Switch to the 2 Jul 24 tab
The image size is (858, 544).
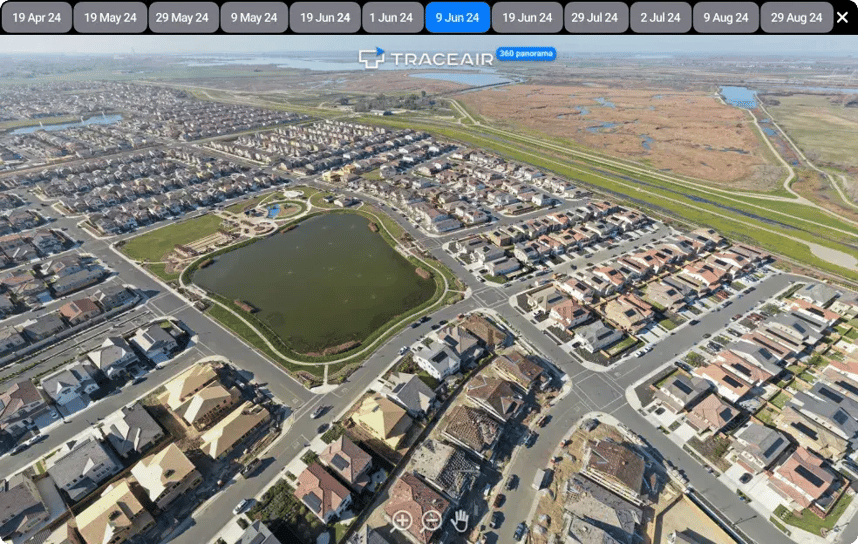click(x=660, y=18)
